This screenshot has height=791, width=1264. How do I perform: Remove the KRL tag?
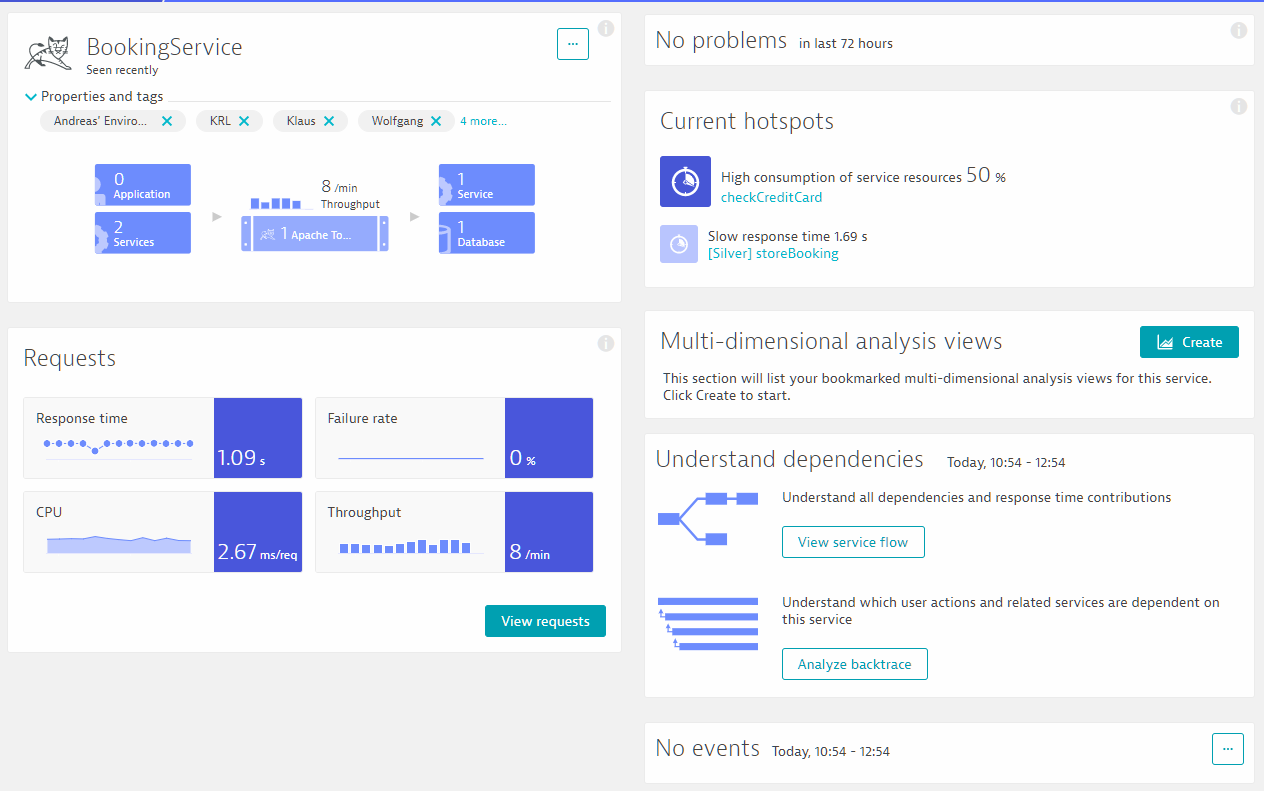pos(244,121)
